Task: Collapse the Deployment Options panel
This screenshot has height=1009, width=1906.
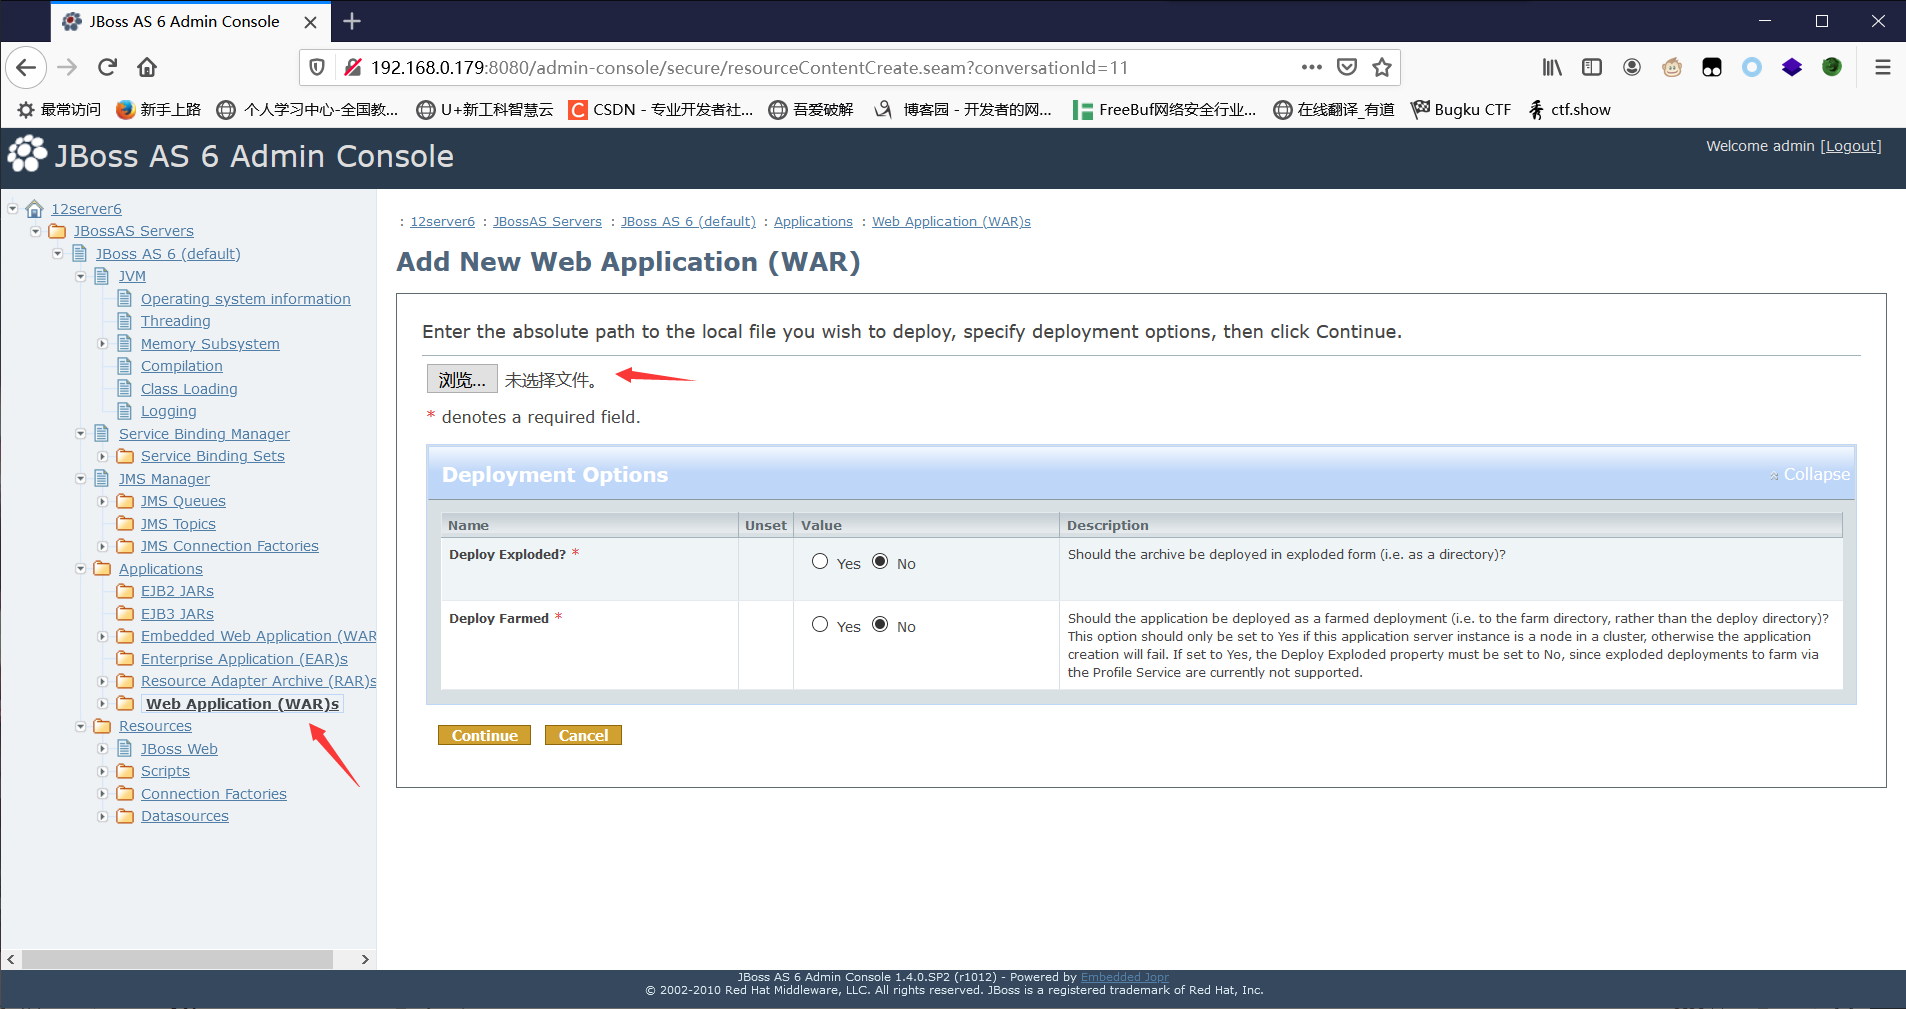Action: (1810, 474)
